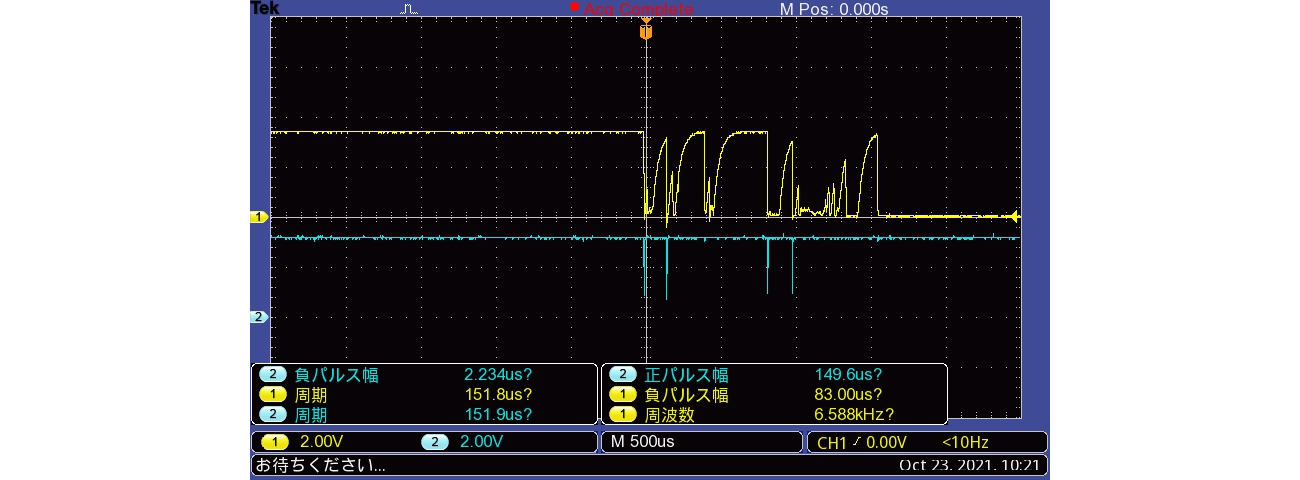Screen dimensions: 1300x480
Task: Select channel 2 2.00V scale readout
Action: (465, 442)
